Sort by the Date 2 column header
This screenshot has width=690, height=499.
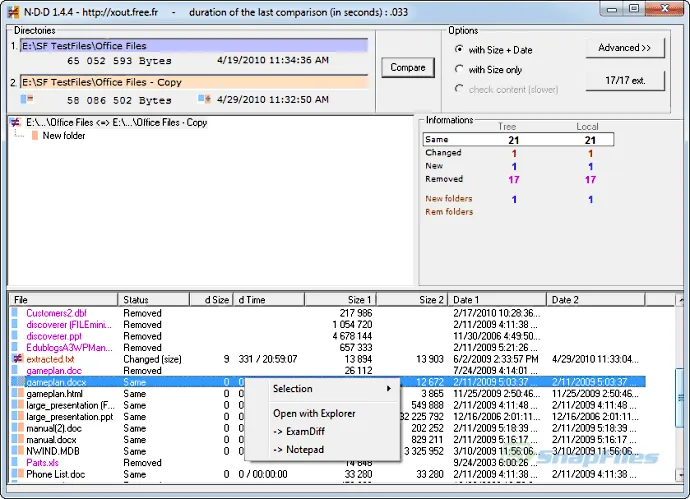tap(595, 300)
